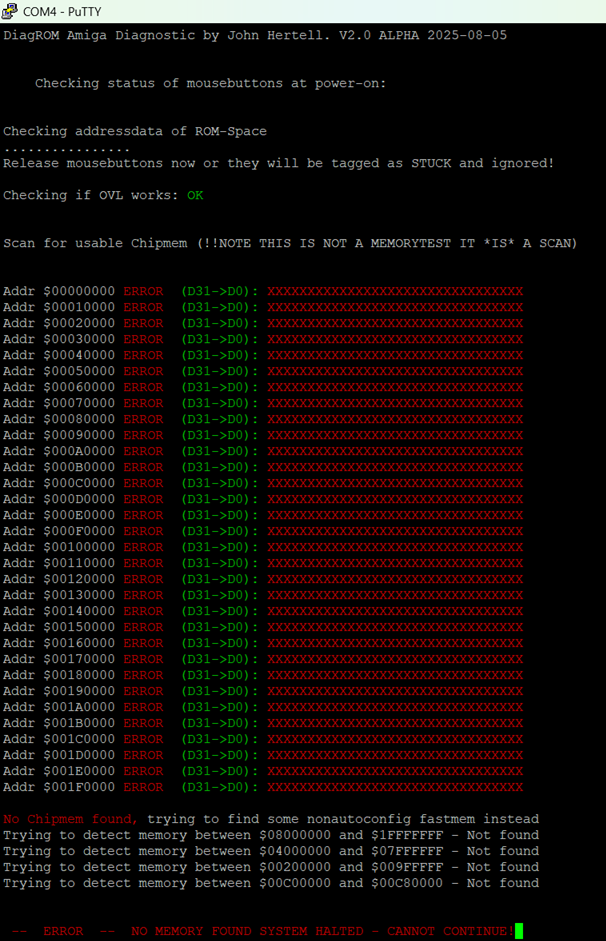This screenshot has height=941, width=606.
Task: Click the red ERROR on the $00100000 row
Action: (143, 547)
